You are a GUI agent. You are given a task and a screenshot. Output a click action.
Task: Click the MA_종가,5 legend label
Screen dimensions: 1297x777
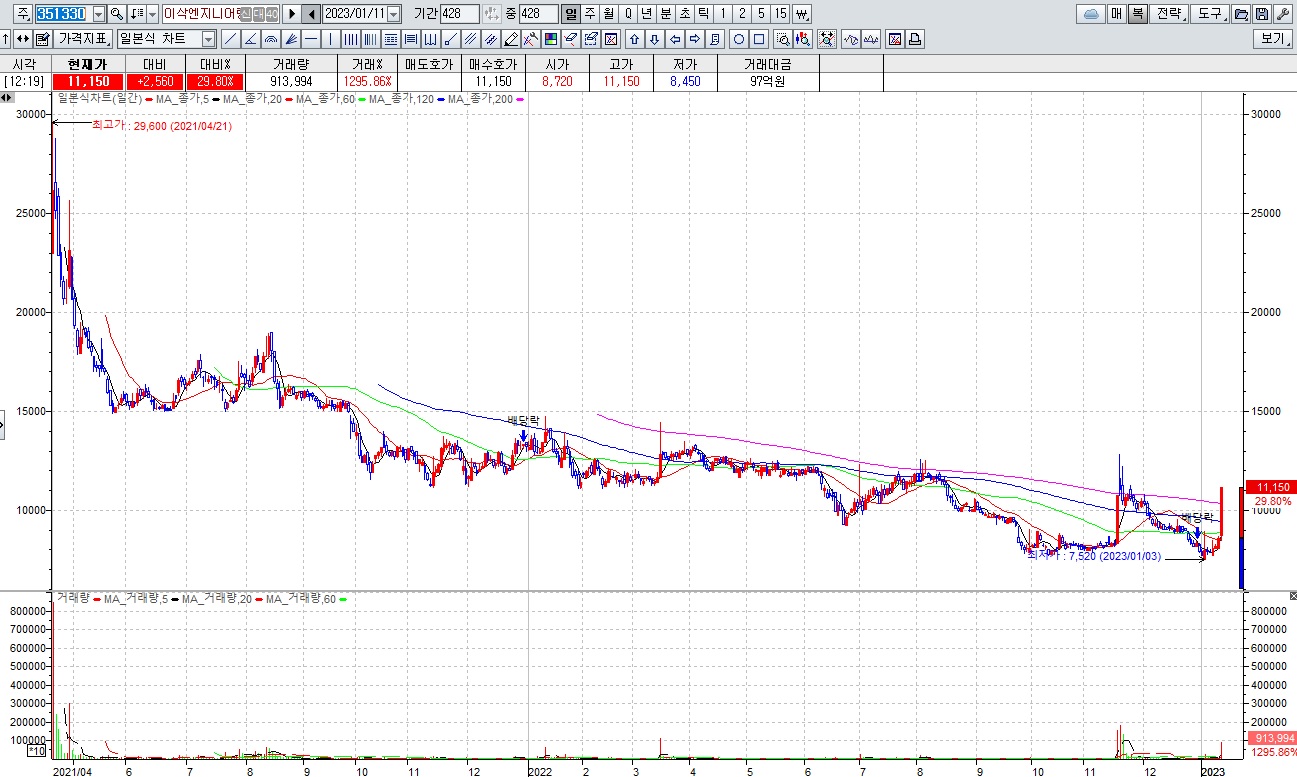(182, 99)
